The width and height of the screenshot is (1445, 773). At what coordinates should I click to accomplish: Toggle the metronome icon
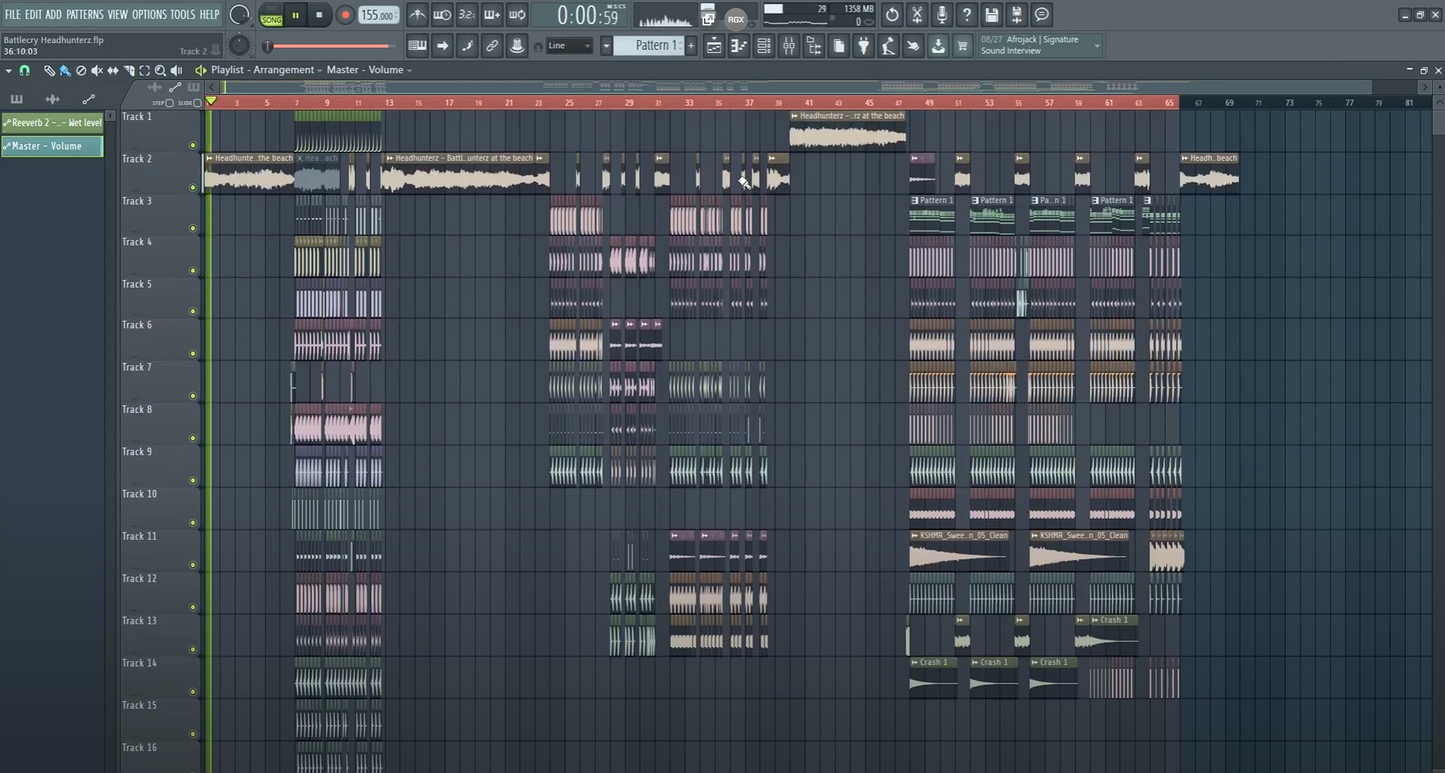pos(417,15)
